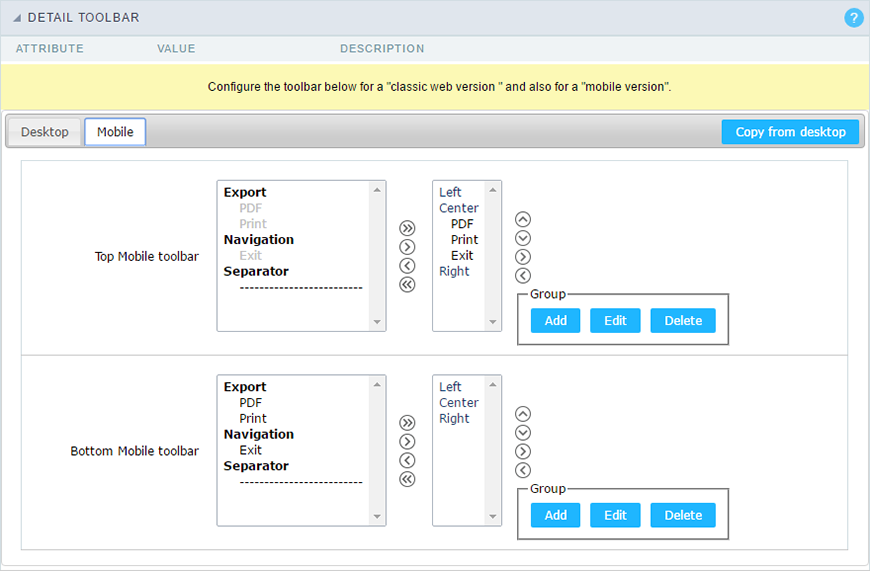Screen dimensions: 870x571
Task: Select PDF in Bottom Mobile toolbar available list
Action: point(250,403)
